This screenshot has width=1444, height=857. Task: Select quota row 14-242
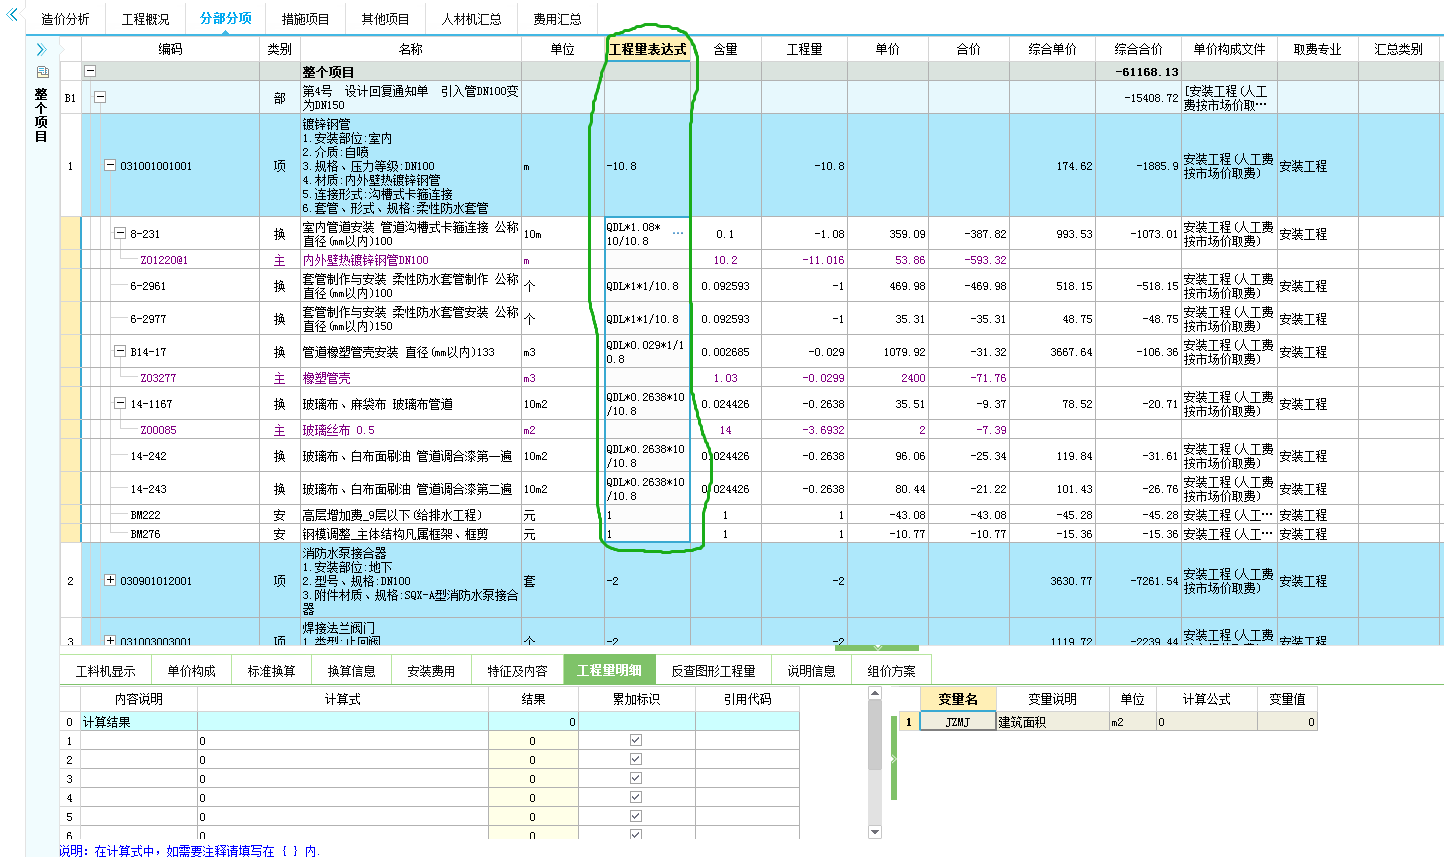point(148,456)
